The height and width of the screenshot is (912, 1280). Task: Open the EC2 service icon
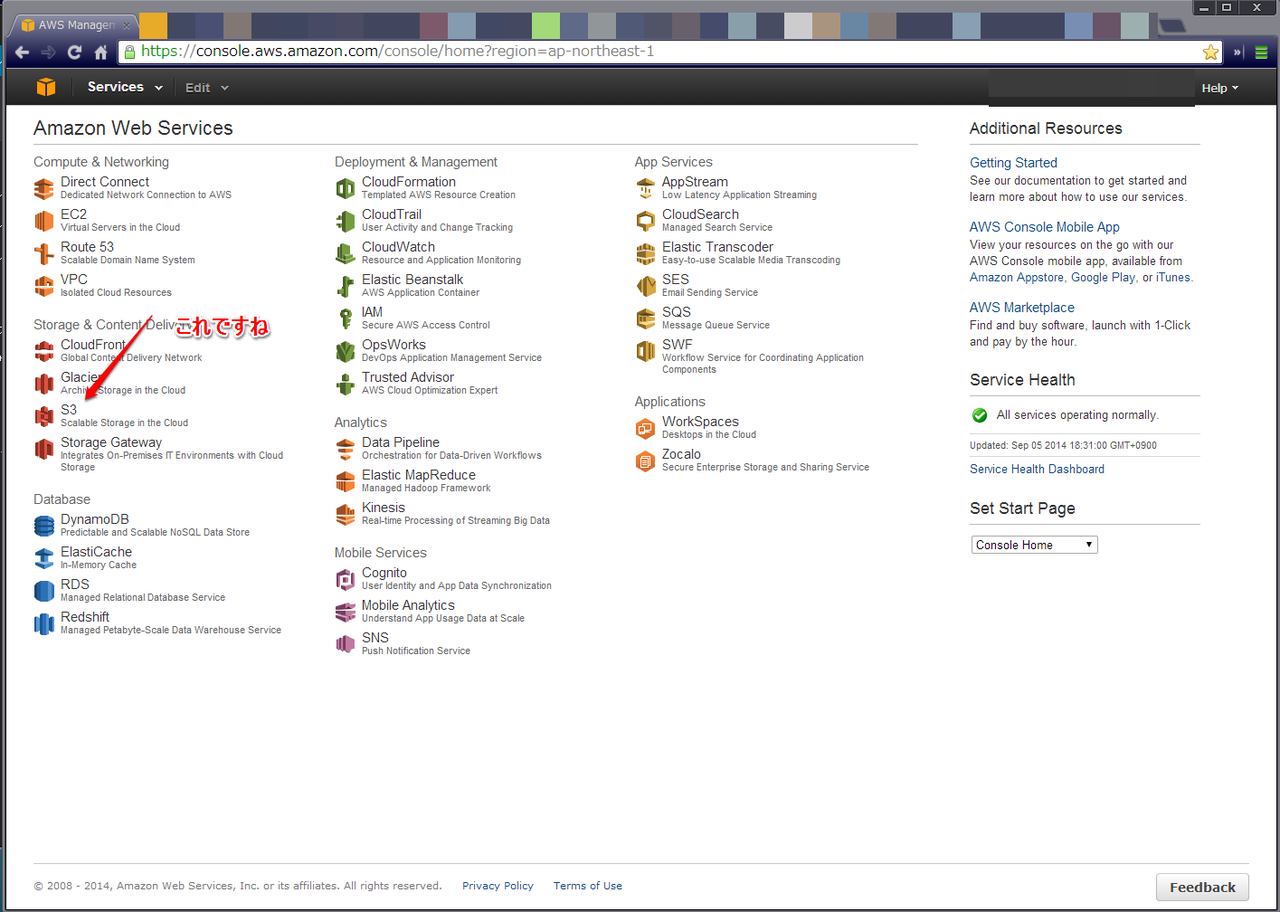[x=44, y=221]
